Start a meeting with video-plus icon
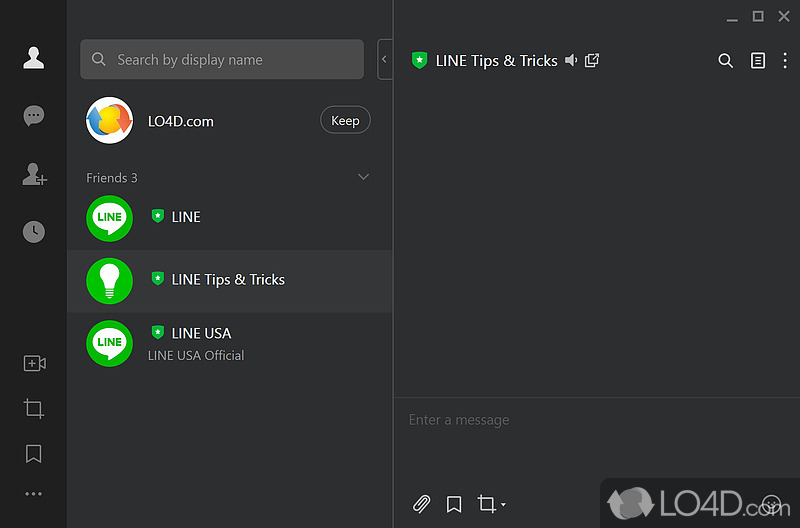The image size is (800, 528). pyautogui.click(x=34, y=363)
